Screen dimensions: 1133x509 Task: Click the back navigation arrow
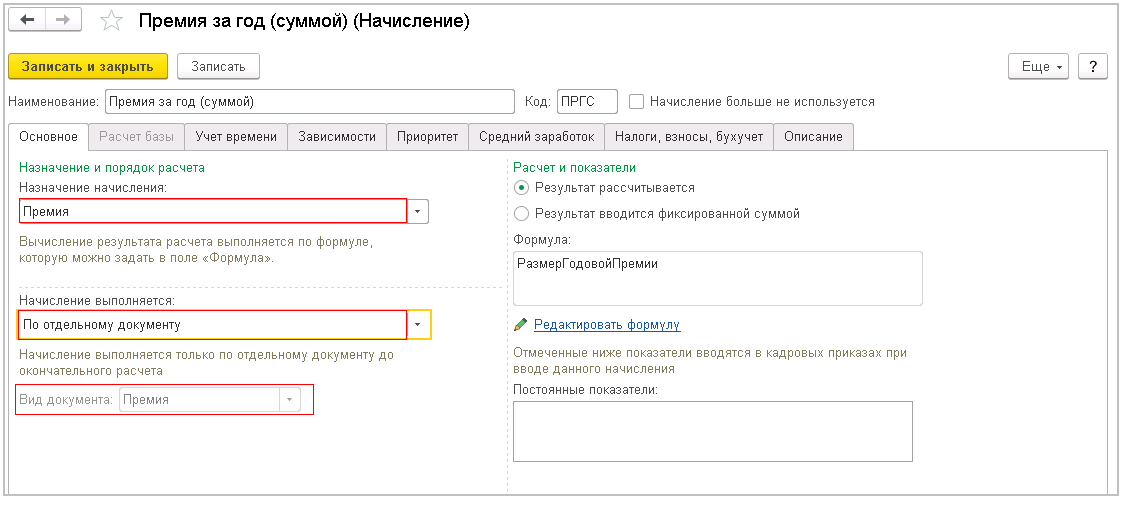[28, 21]
